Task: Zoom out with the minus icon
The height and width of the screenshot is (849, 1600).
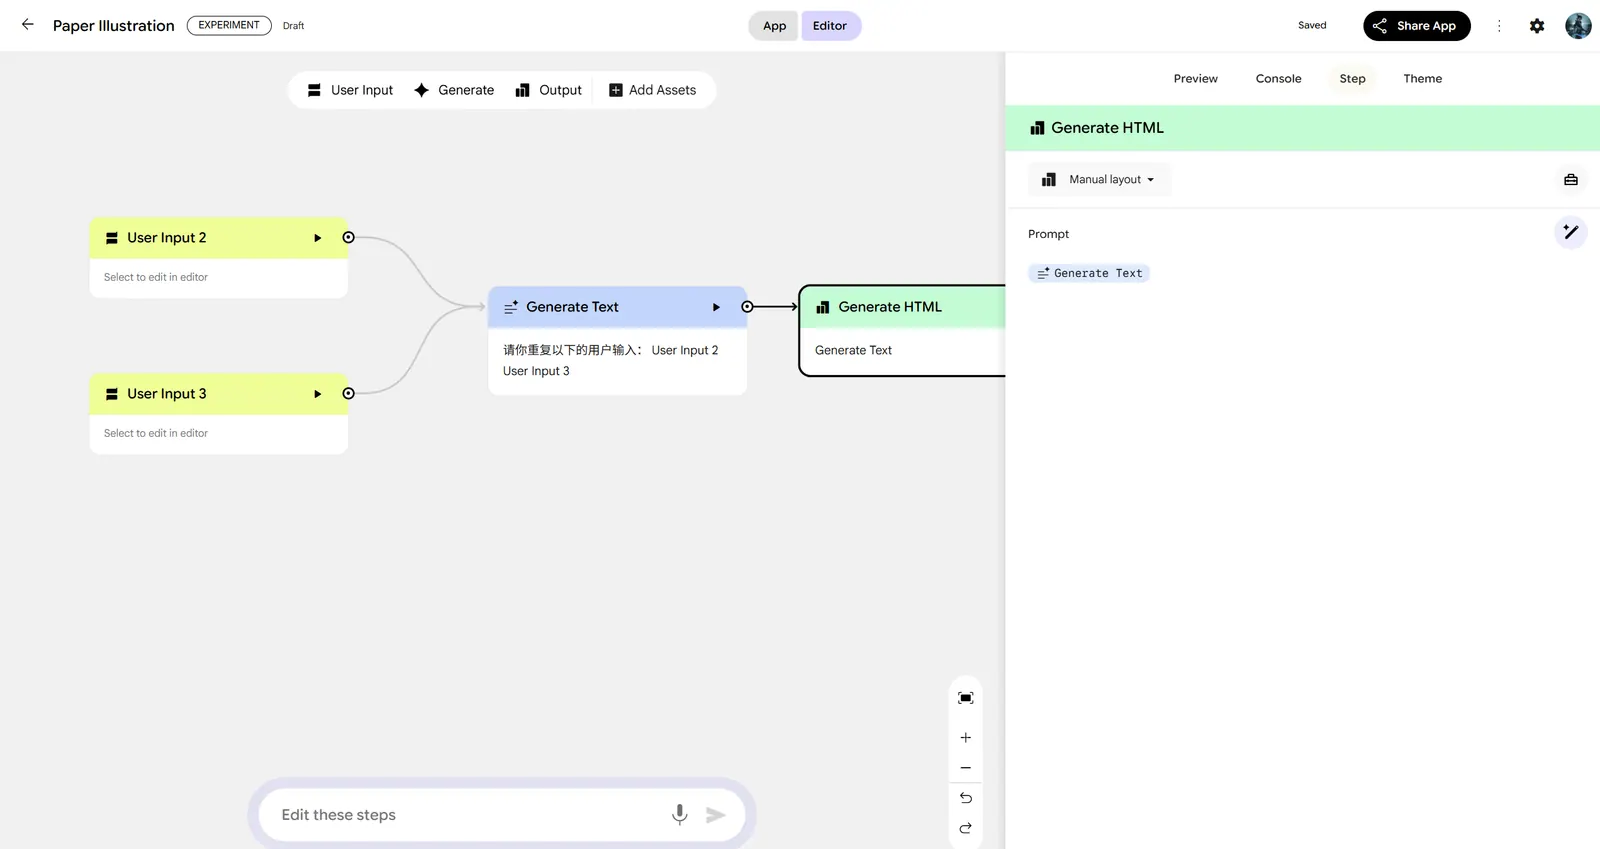Action: point(965,768)
